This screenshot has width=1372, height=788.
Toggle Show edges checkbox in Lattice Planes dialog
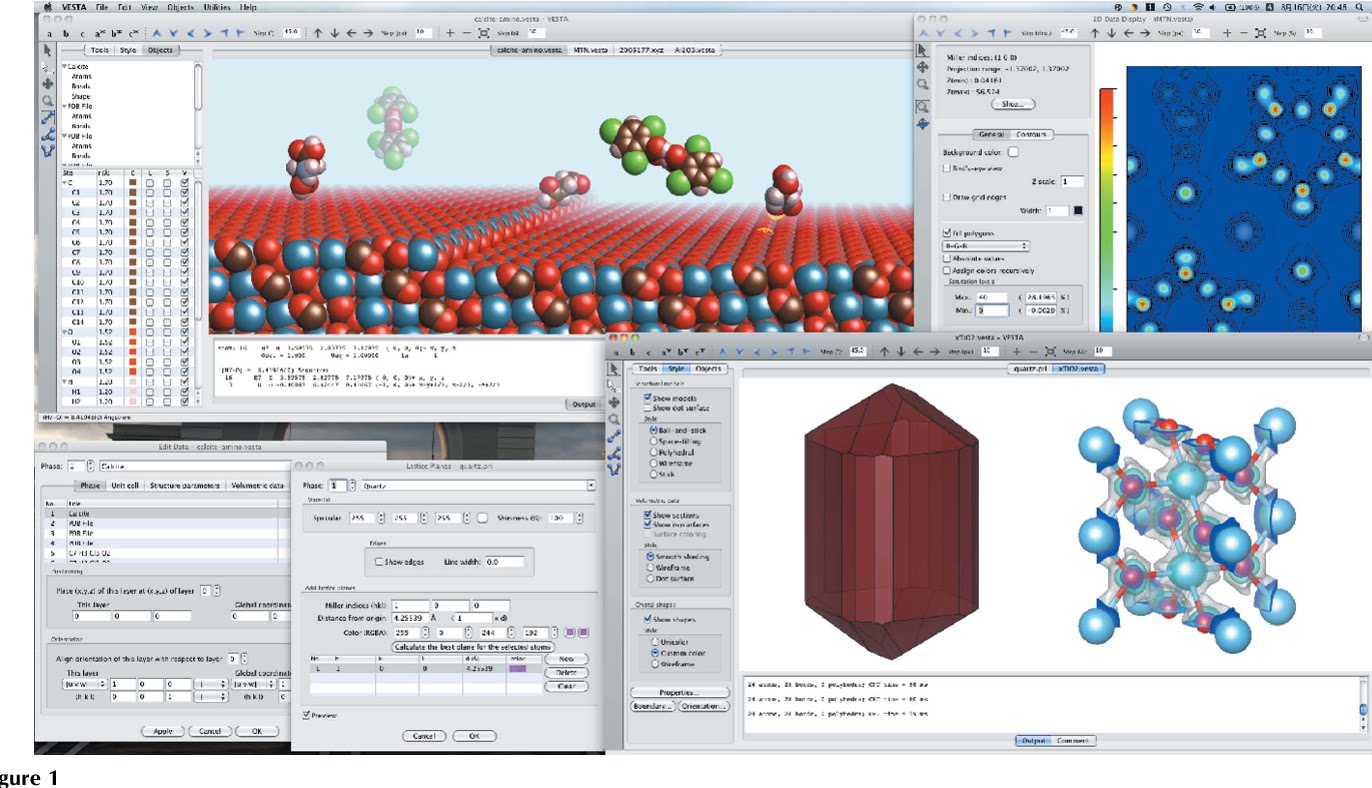379,563
